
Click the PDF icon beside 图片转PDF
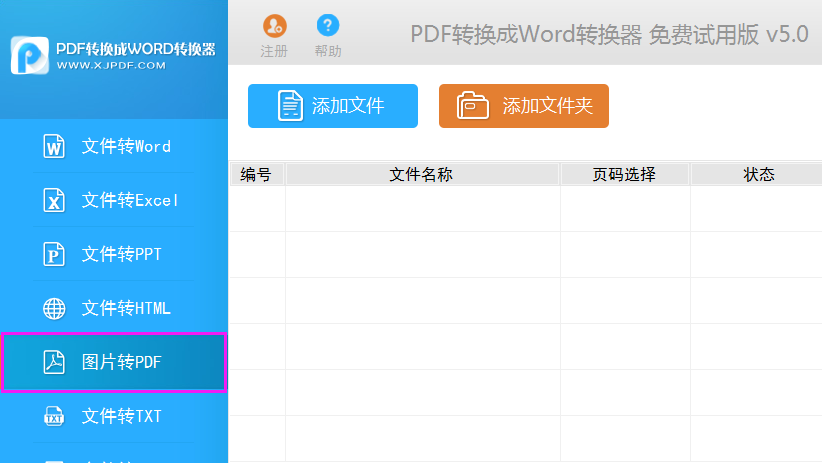tap(54, 362)
